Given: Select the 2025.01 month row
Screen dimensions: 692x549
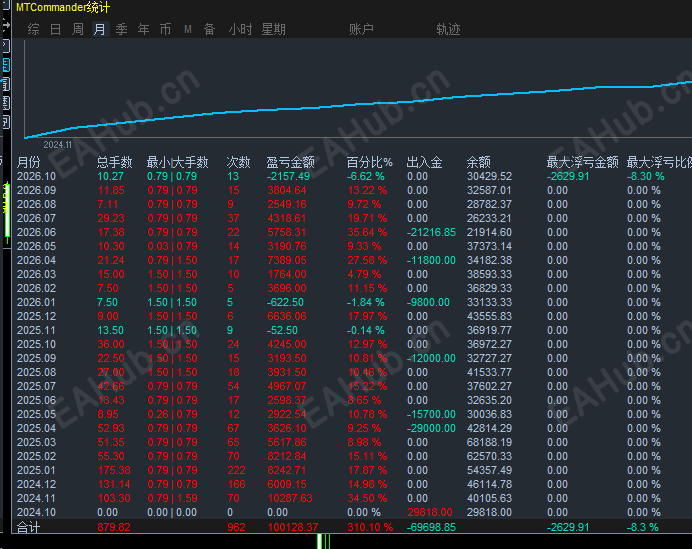Looking at the screenshot, I should coord(352,470).
